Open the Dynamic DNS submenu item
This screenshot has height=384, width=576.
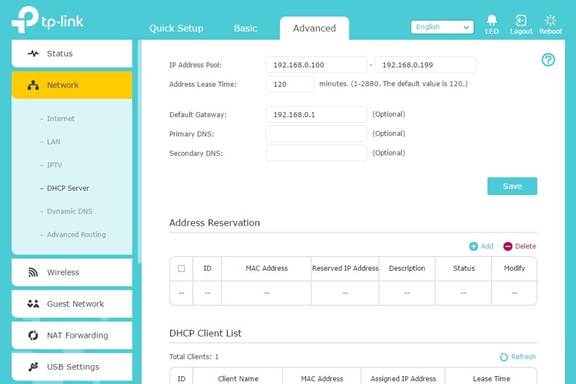(x=69, y=211)
